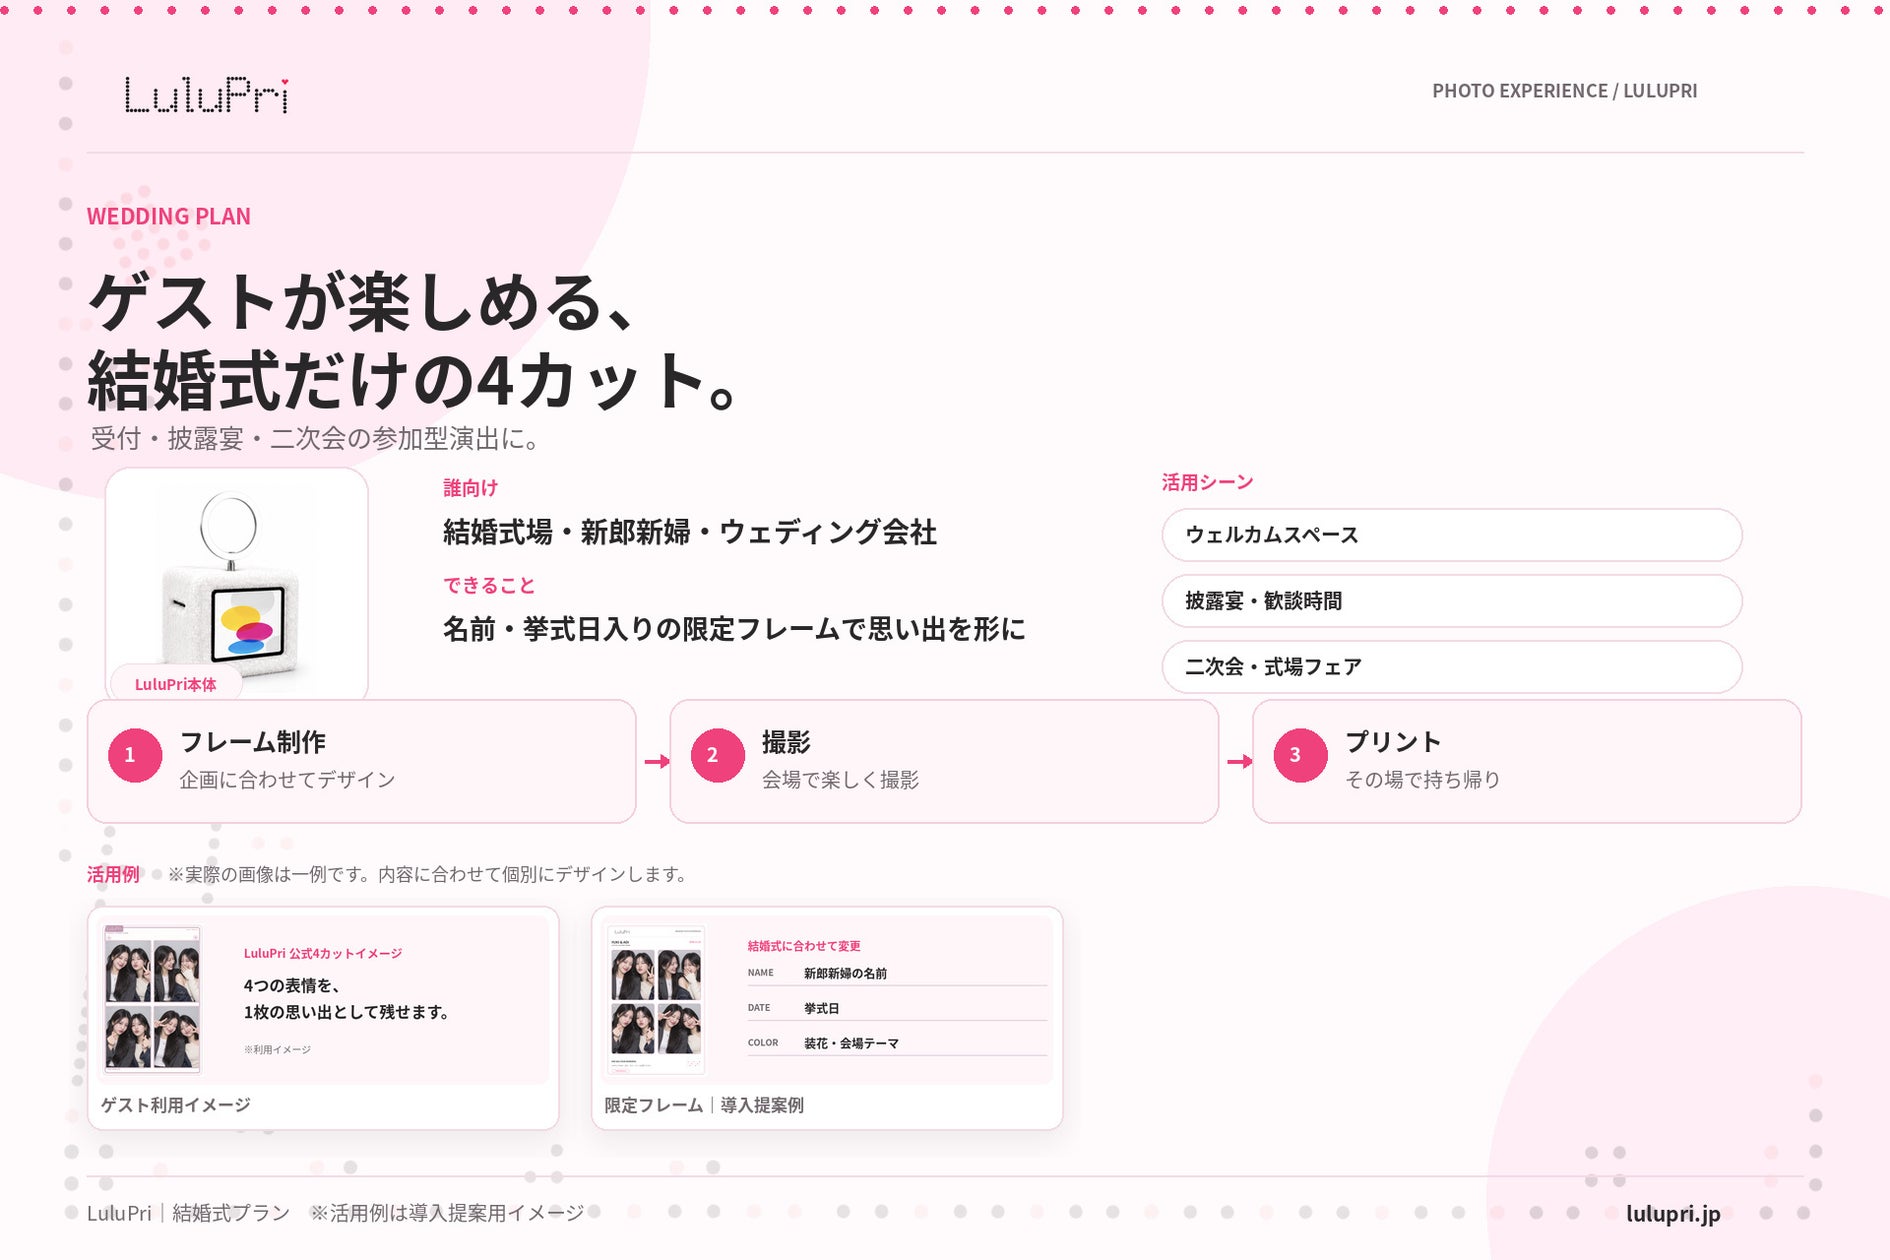Click 受付・披露宴・二次会の参加型演出に subtitle
Image resolution: width=1890 pixels, height=1260 pixels.
[316, 439]
